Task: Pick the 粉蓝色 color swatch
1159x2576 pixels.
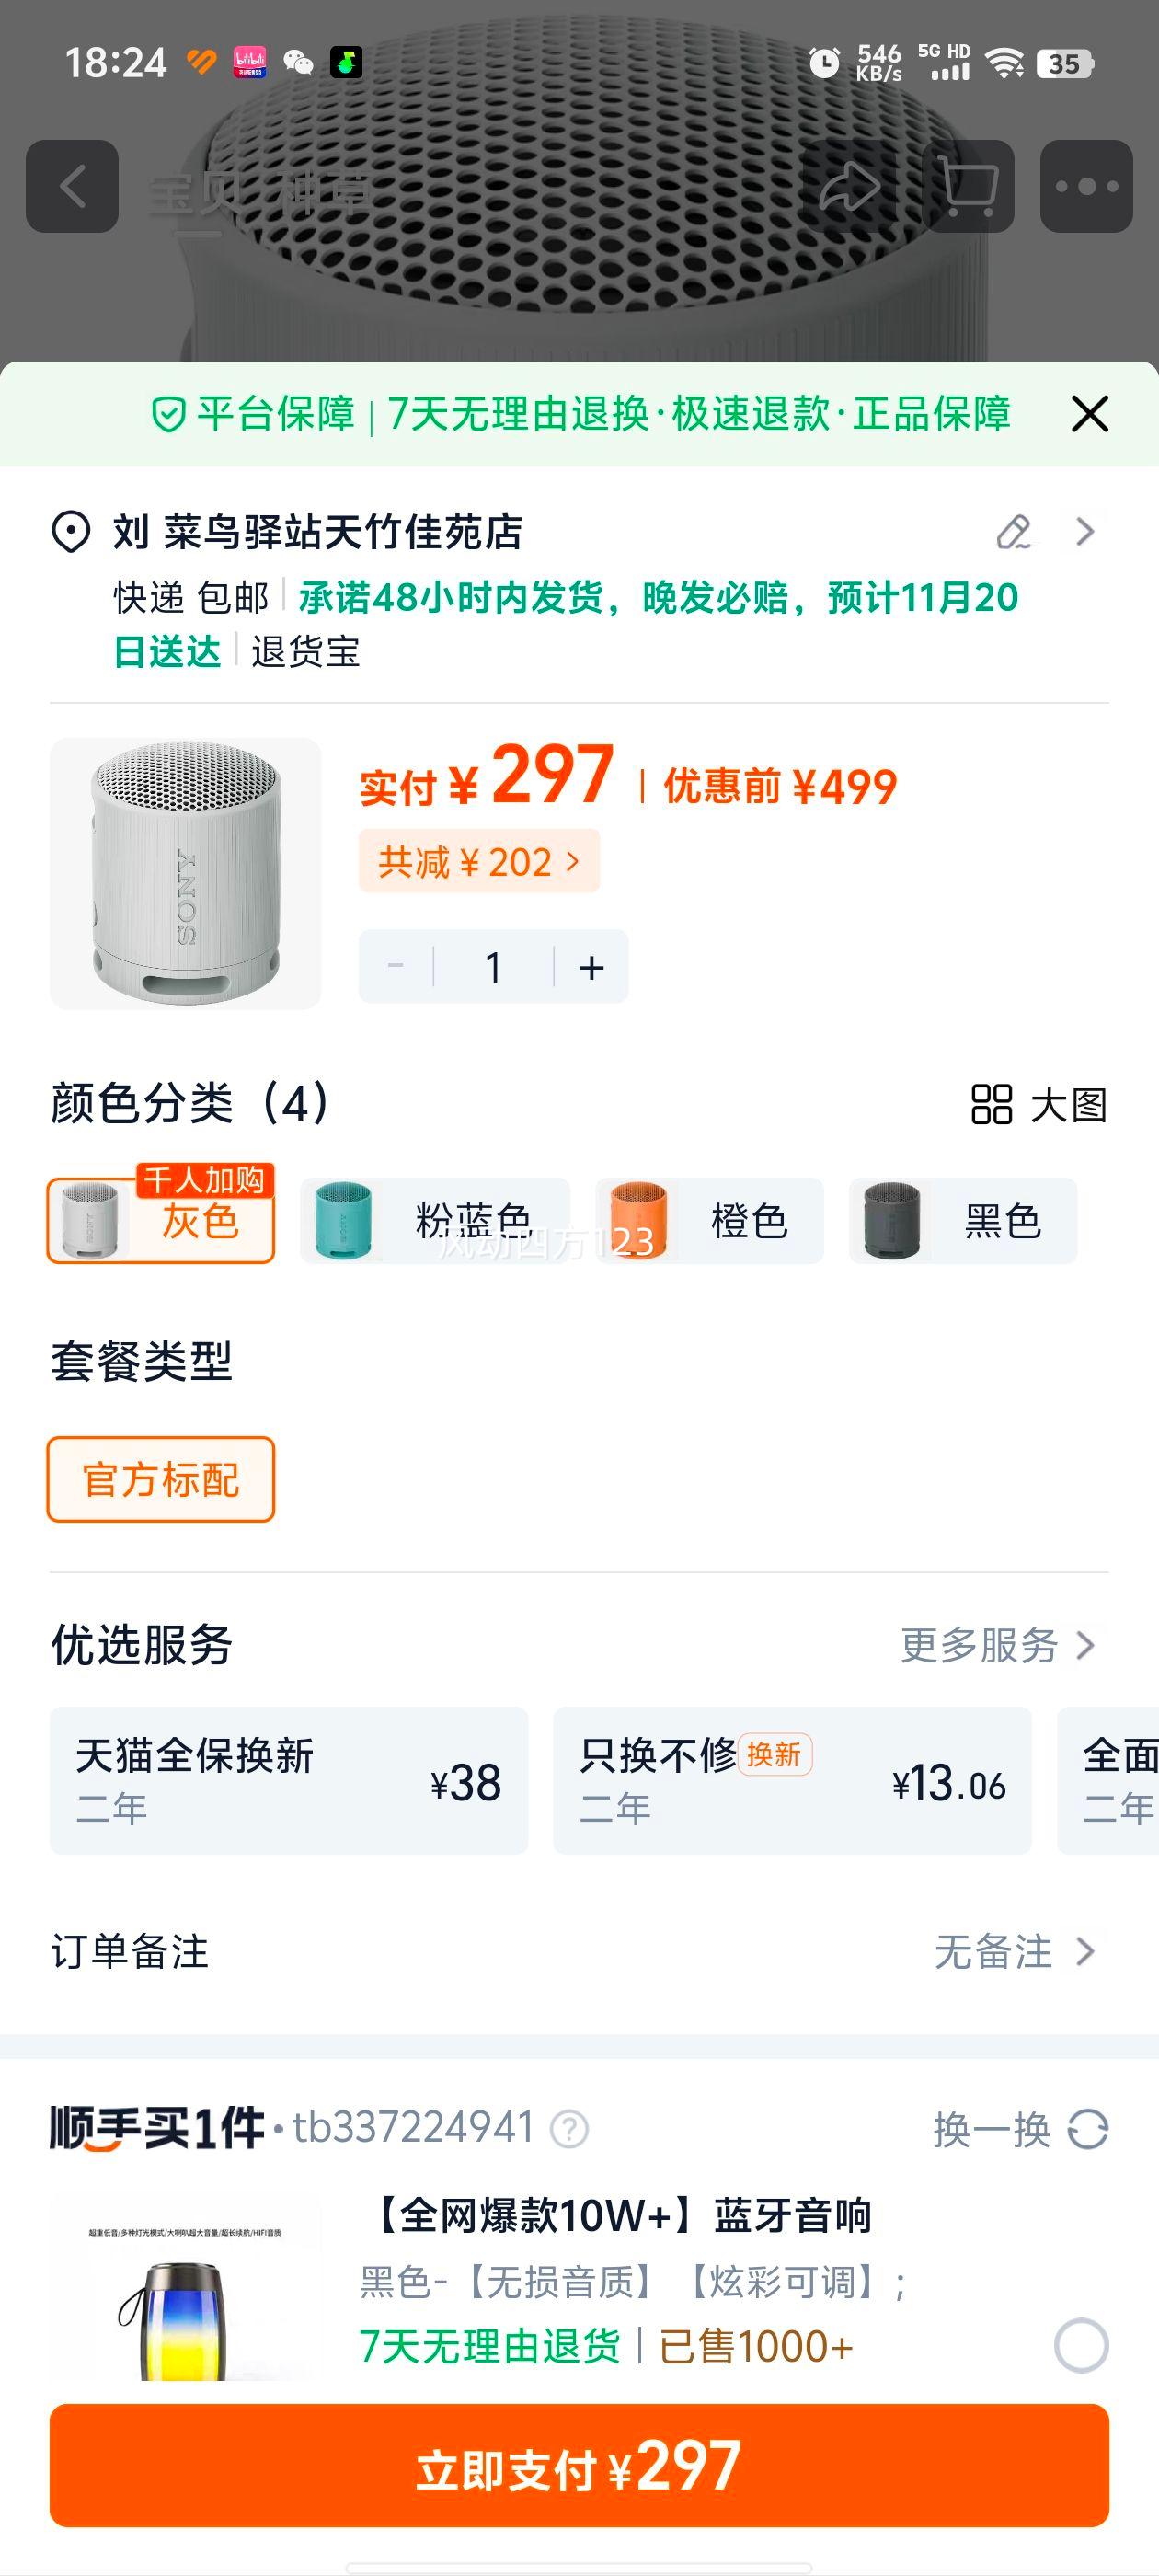Action: click(x=435, y=1221)
